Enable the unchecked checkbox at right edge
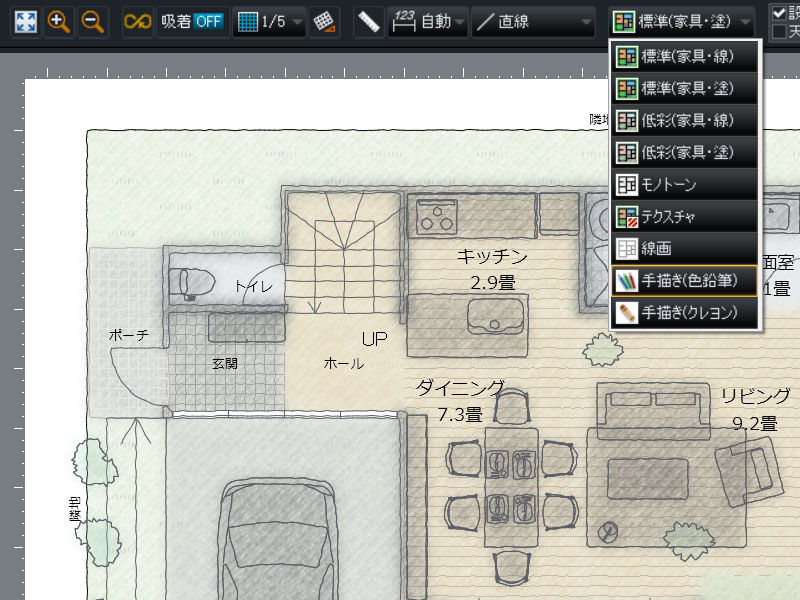 779,30
